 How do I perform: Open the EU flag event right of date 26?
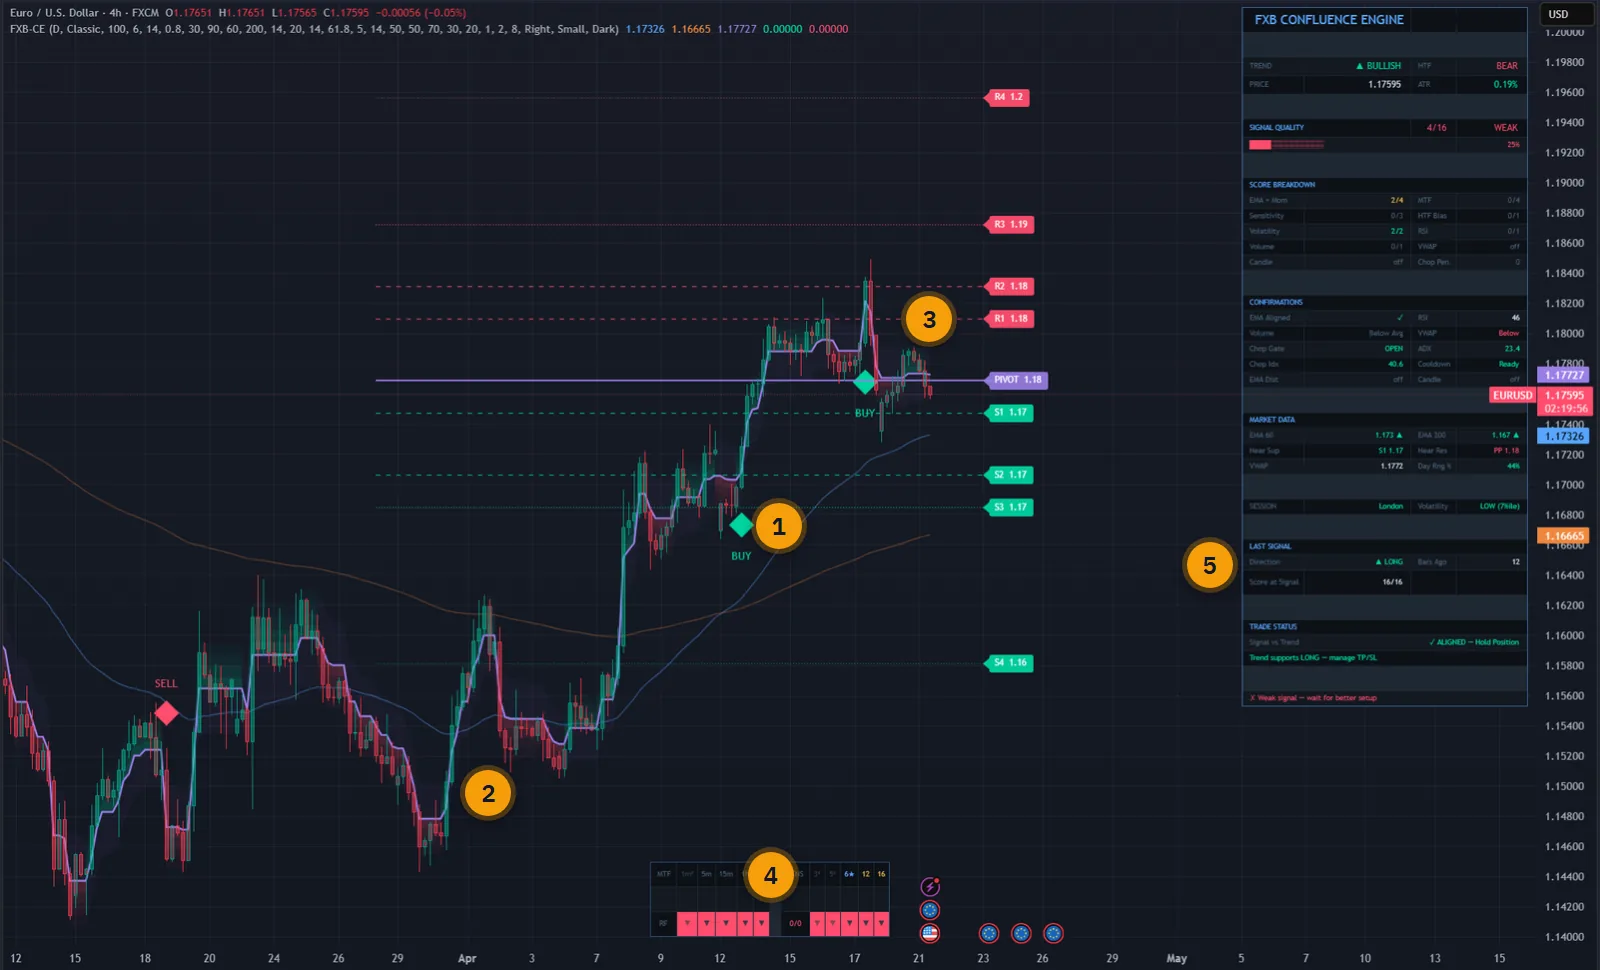(1053, 933)
